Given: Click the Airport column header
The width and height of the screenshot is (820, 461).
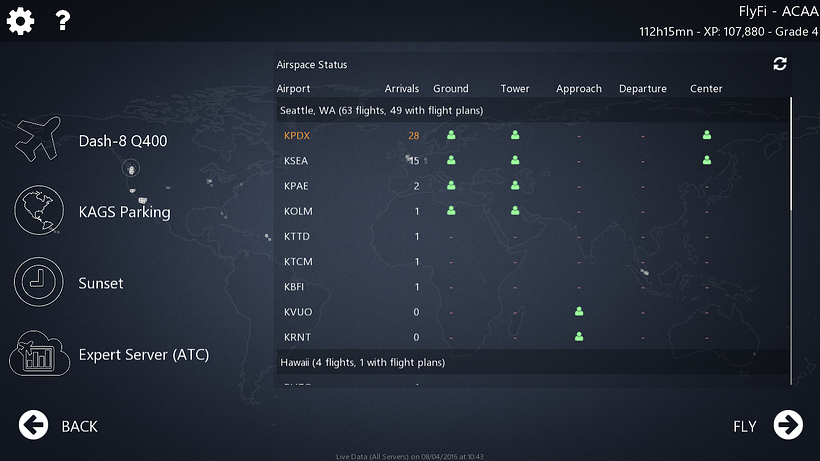Looking at the screenshot, I should (x=293, y=89).
